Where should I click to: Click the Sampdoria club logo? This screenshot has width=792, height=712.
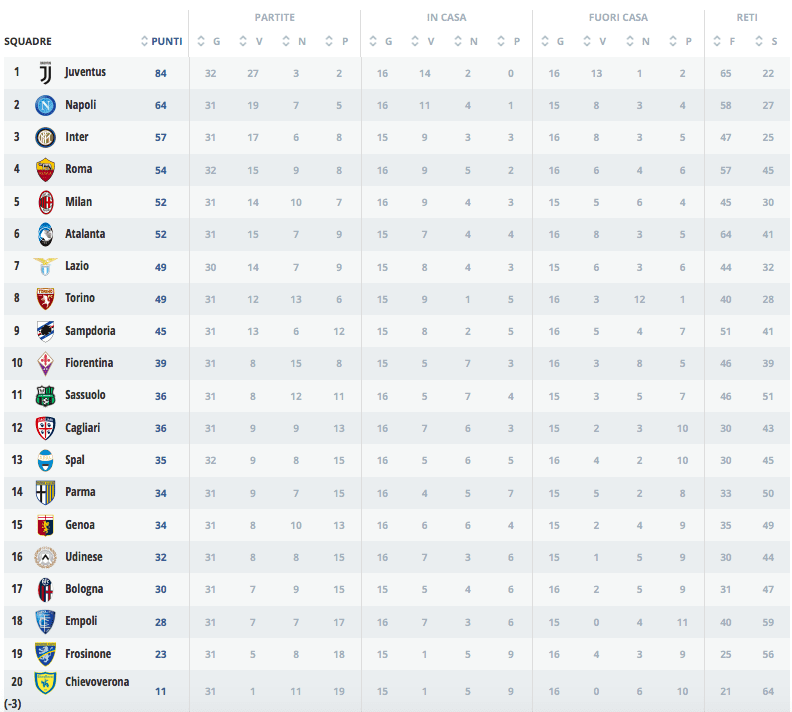45,331
